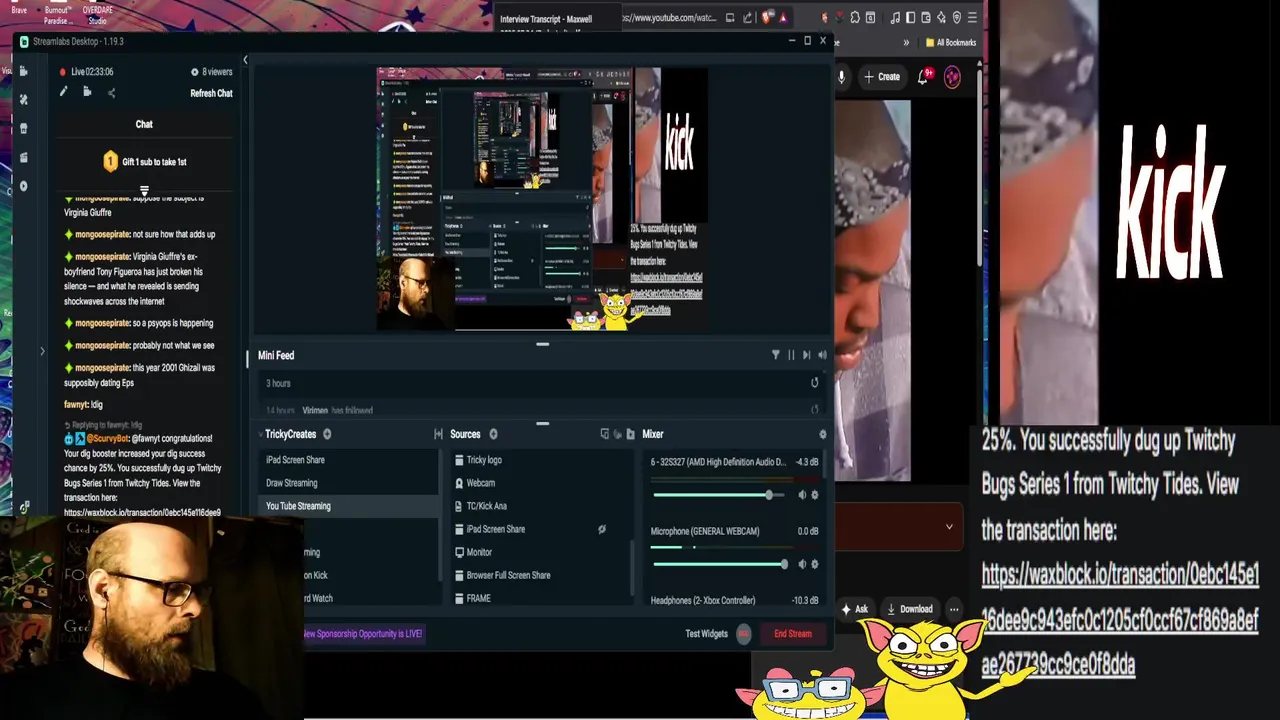Click the Ask button under YouTube video
Screen dimensions: 1280x720
pyautogui.click(x=854, y=609)
